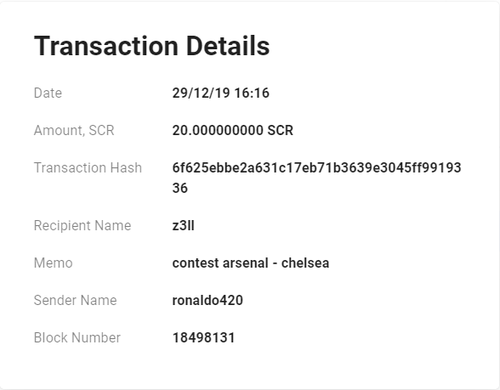
Task: Select the date value 29/12/19 16:16
Action: pyautogui.click(x=221, y=93)
